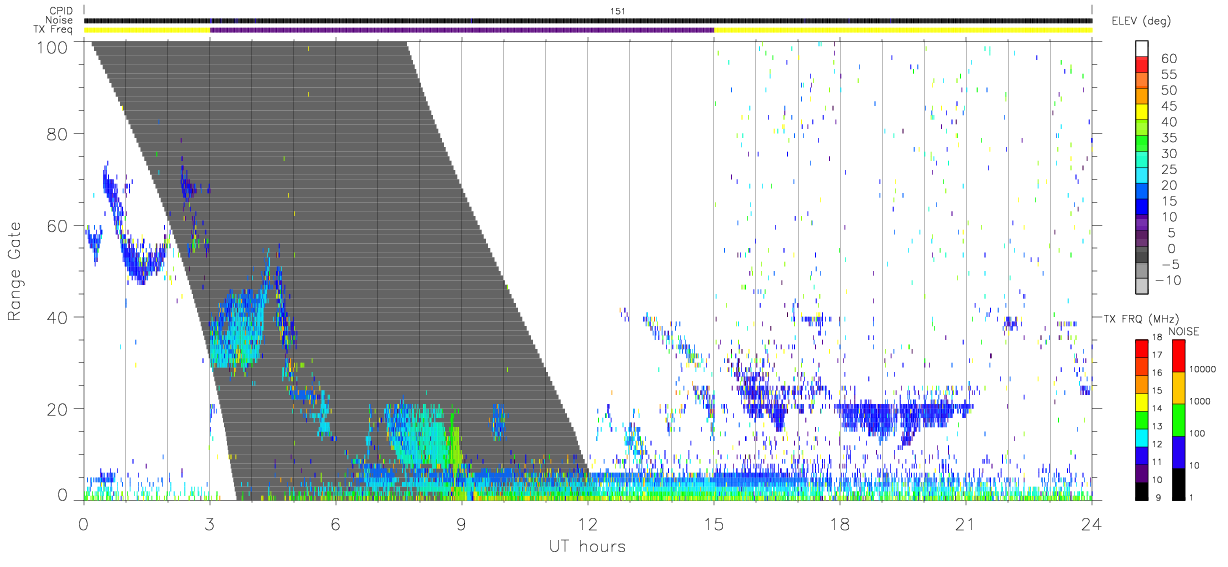Screen dimensions: 1228x567
Task: Select the ELEV (deg) colorbar title
Action: click(1142, 21)
